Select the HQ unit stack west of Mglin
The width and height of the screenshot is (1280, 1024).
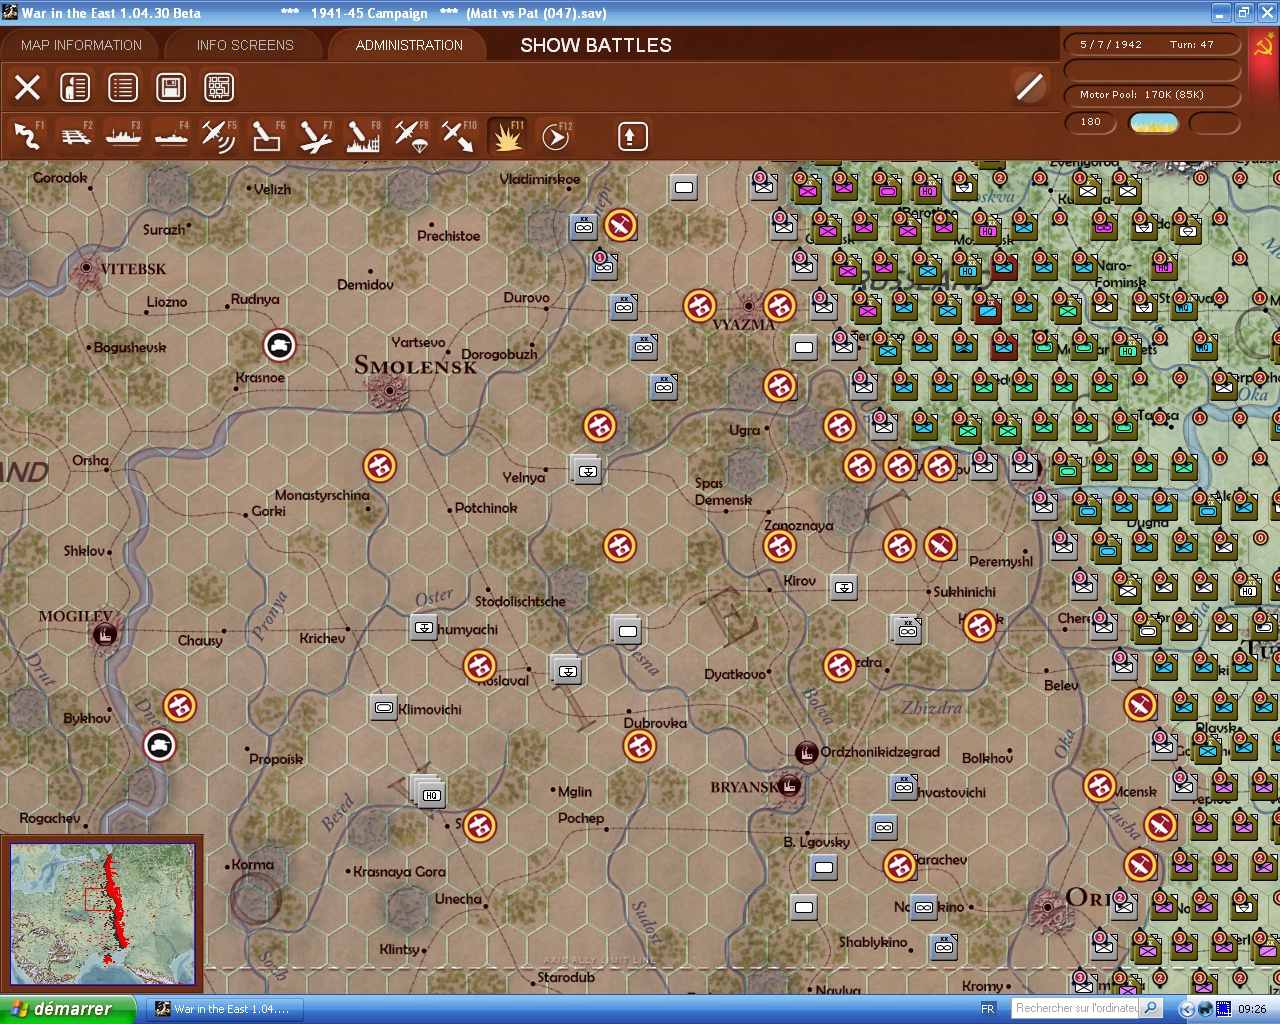pyautogui.click(x=427, y=792)
